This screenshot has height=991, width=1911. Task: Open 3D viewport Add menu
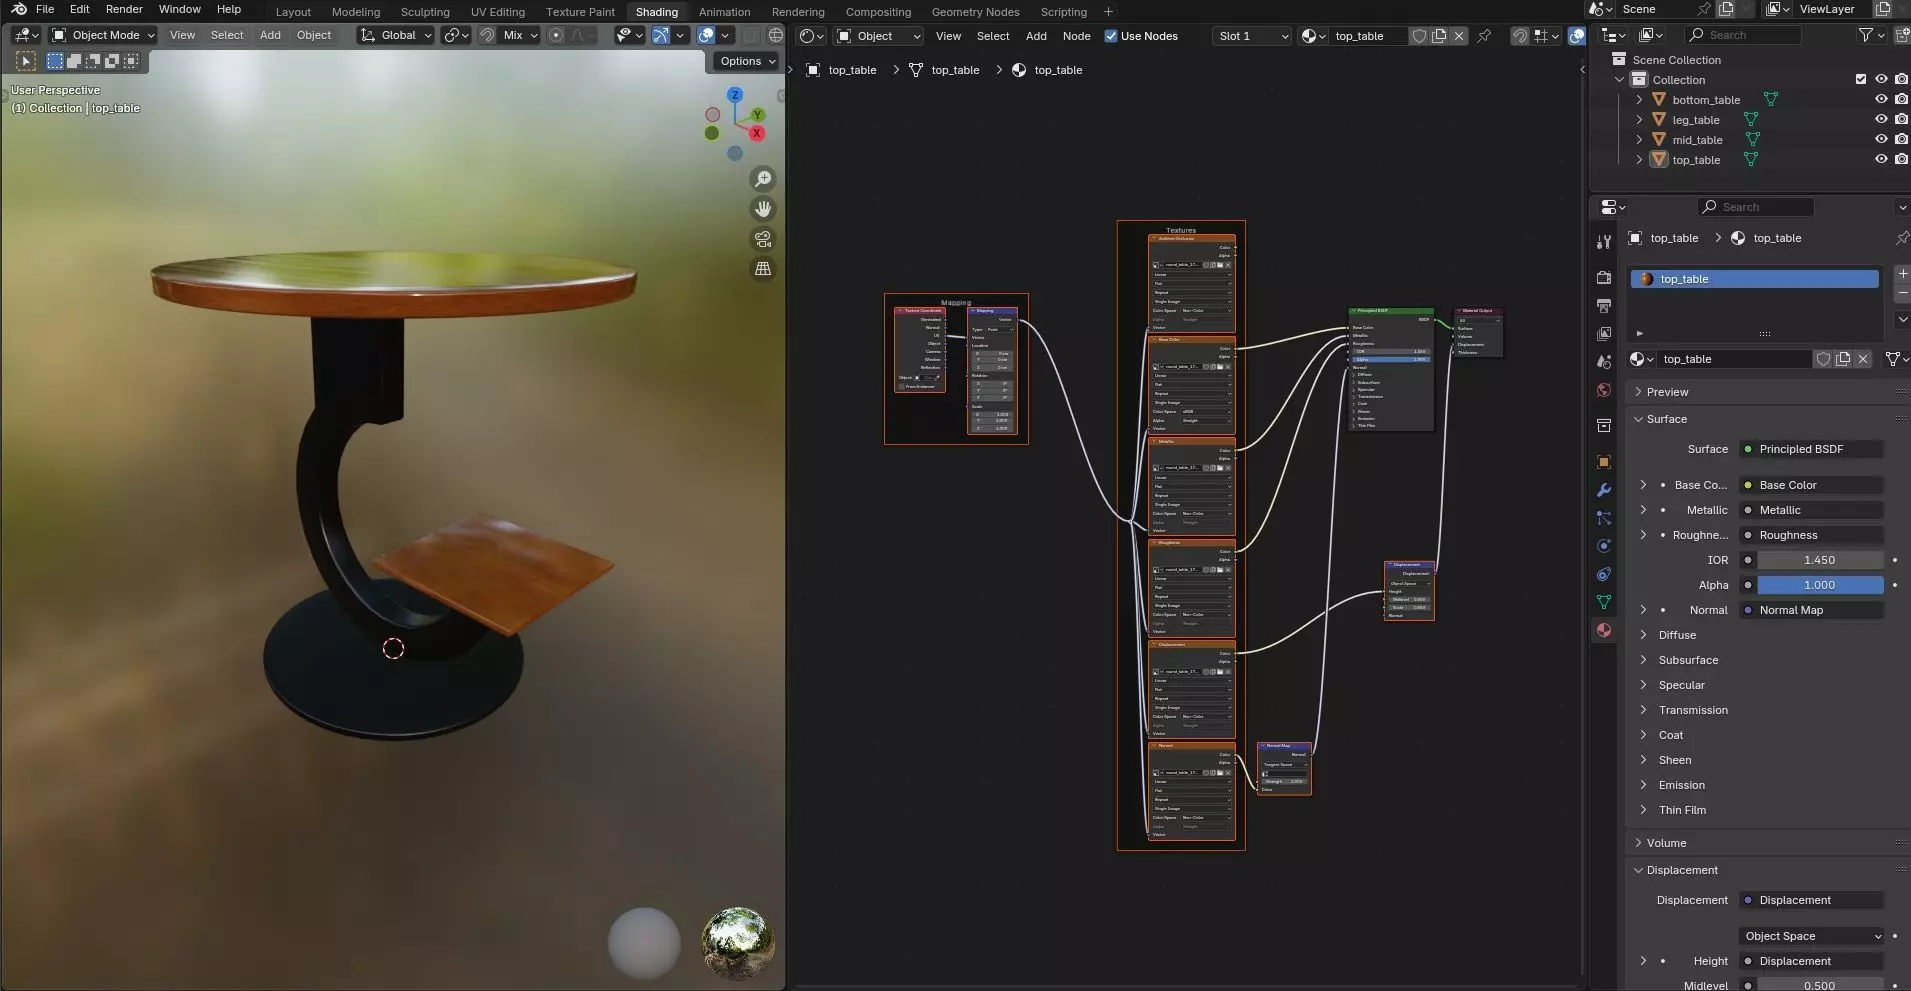point(270,35)
